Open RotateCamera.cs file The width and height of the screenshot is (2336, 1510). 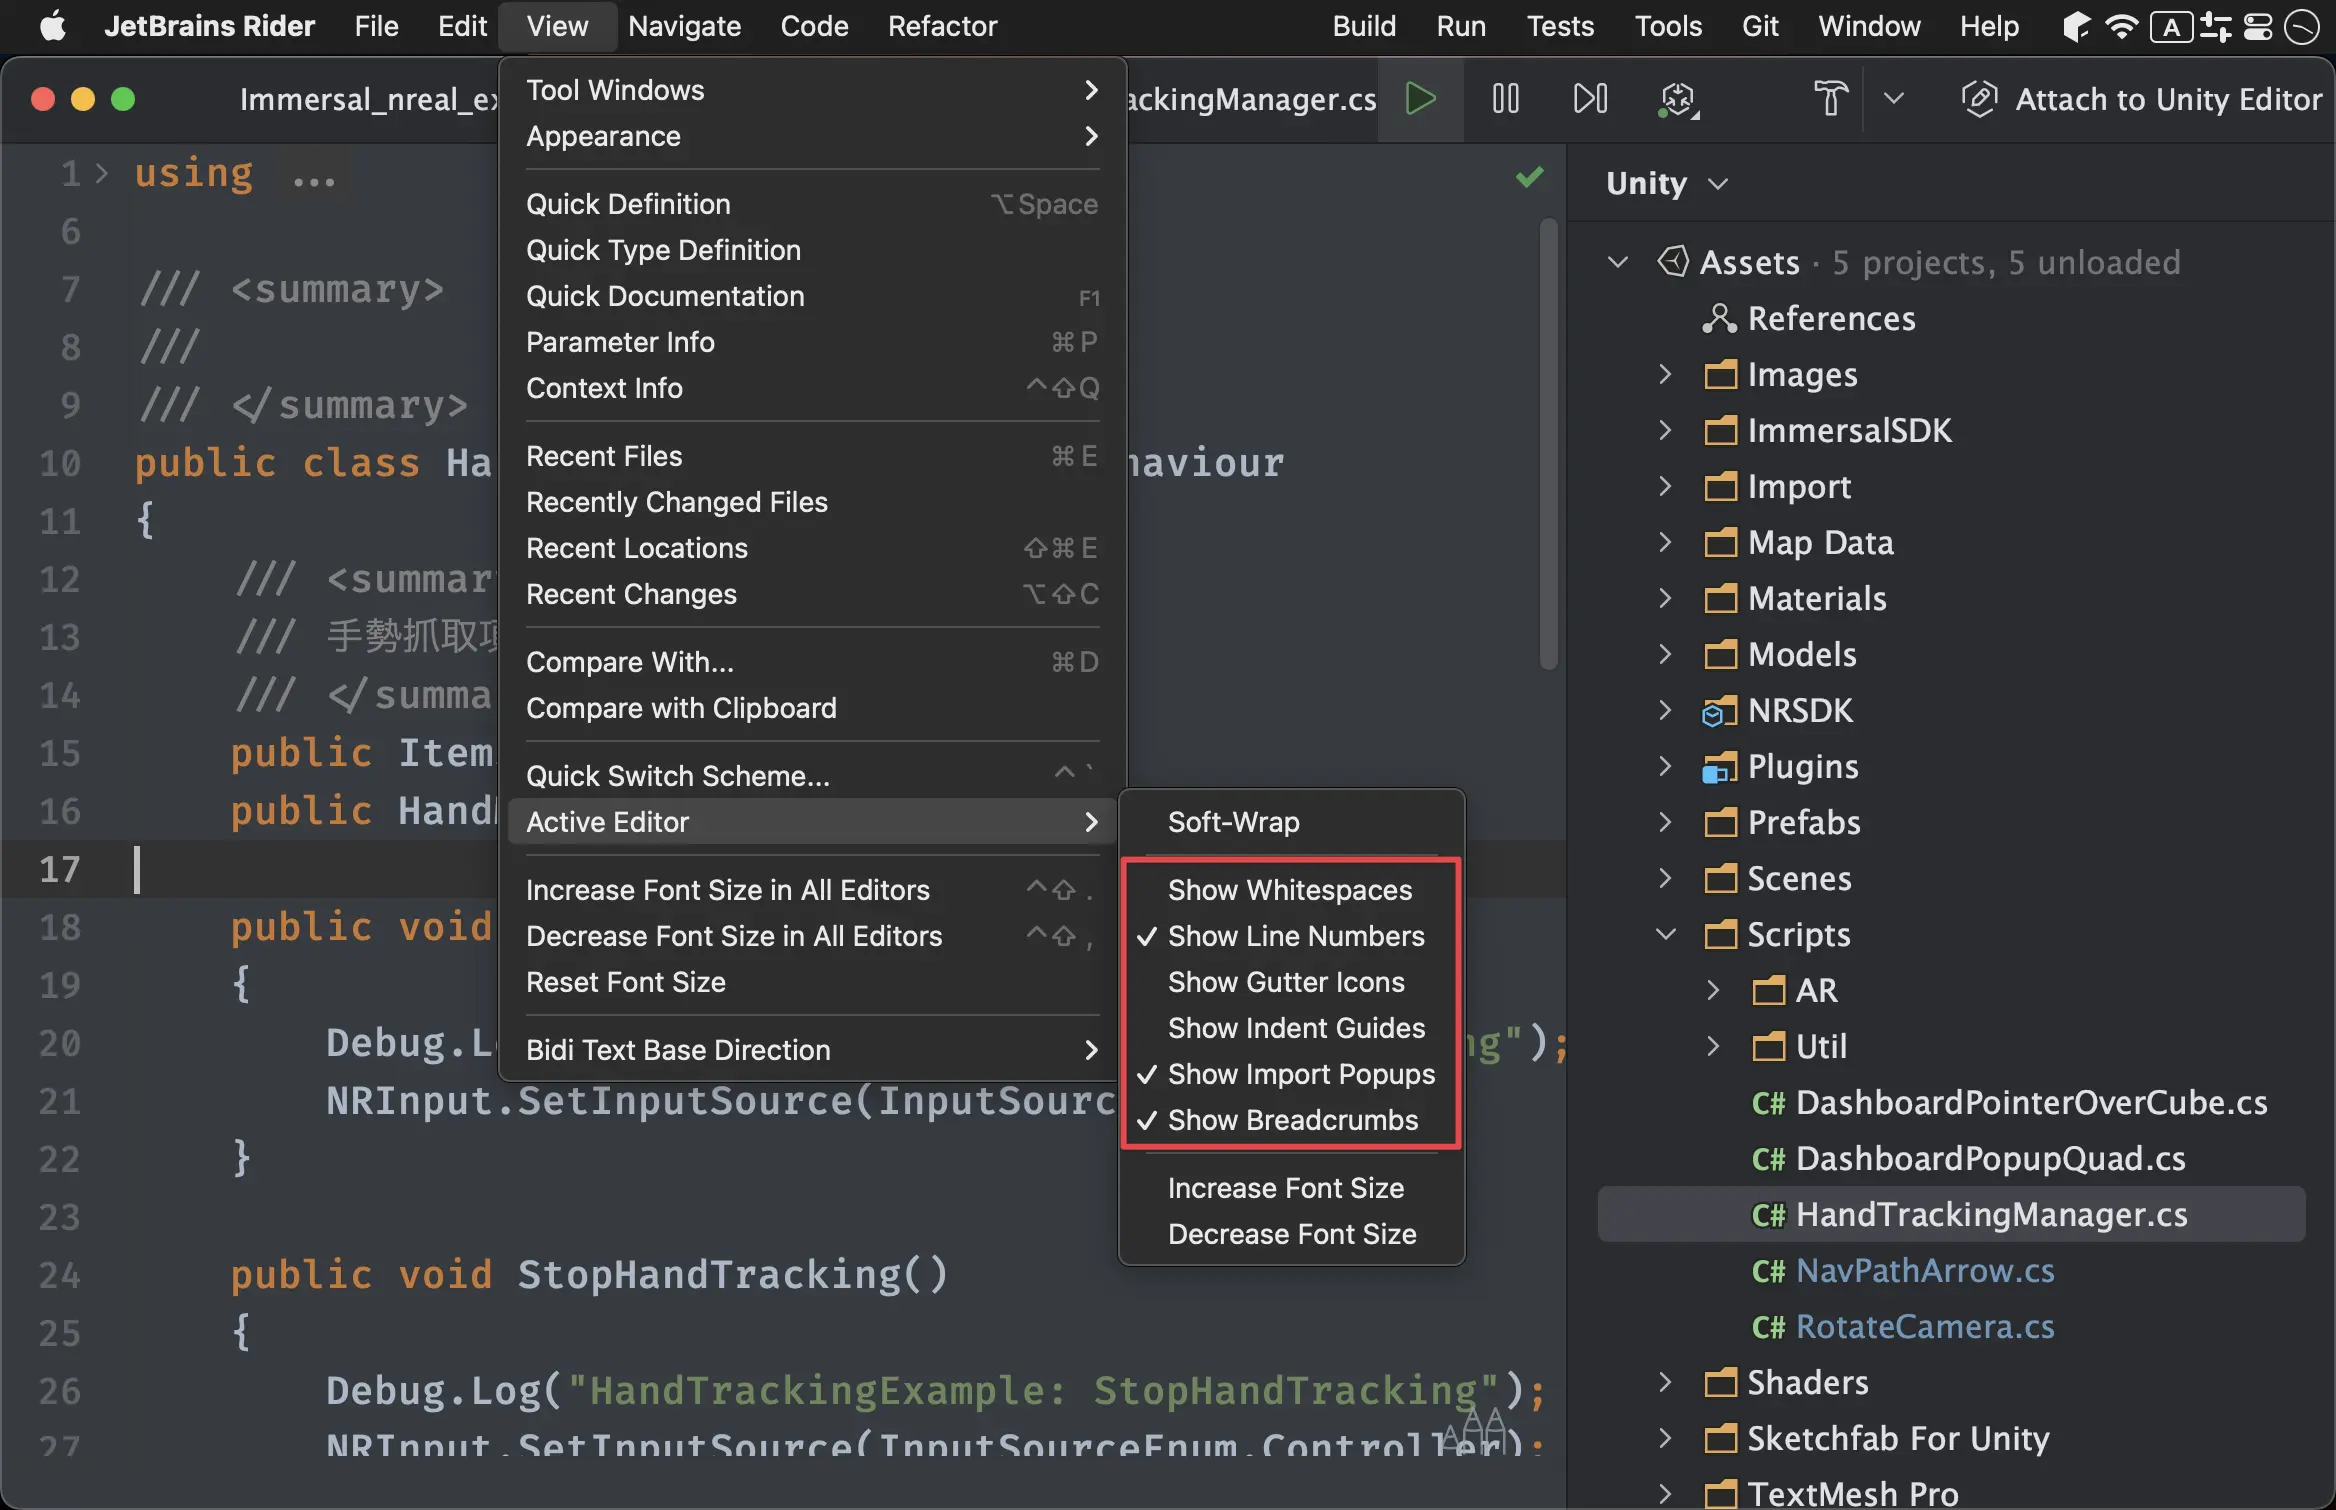tap(1903, 1326)
